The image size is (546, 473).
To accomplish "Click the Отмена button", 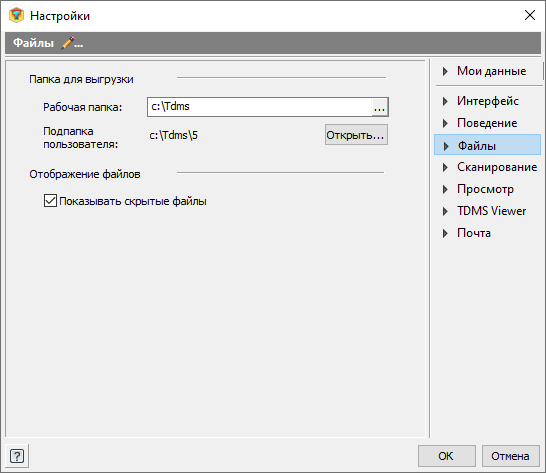I will (x=510, y=456).
